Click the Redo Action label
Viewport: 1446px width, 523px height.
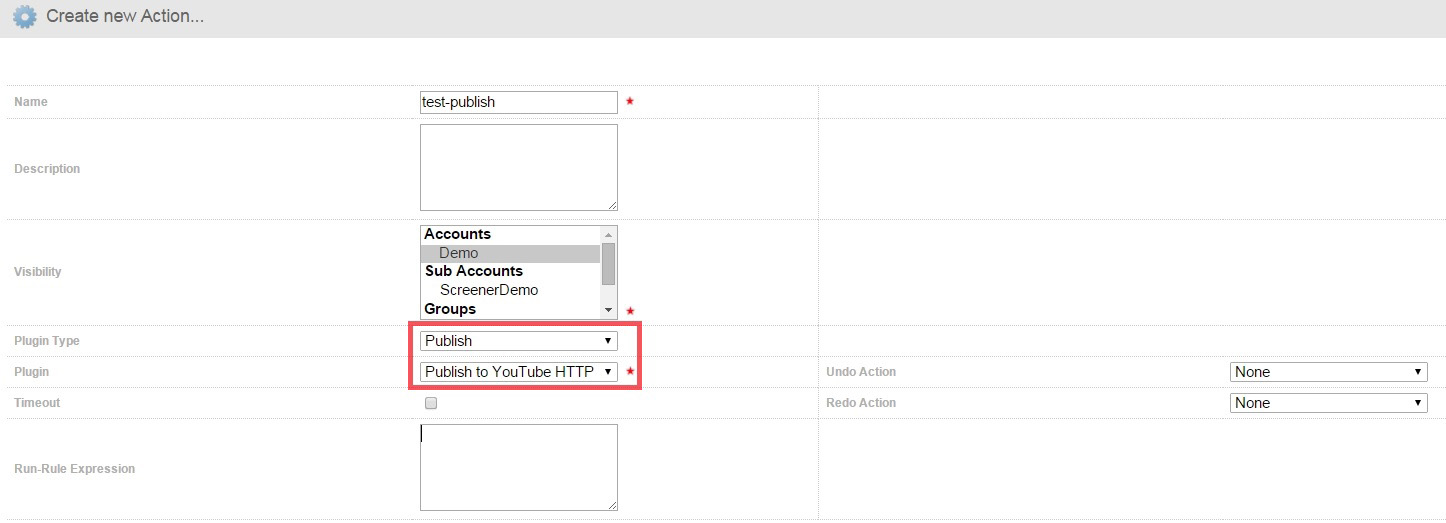(x=861, y=403)
